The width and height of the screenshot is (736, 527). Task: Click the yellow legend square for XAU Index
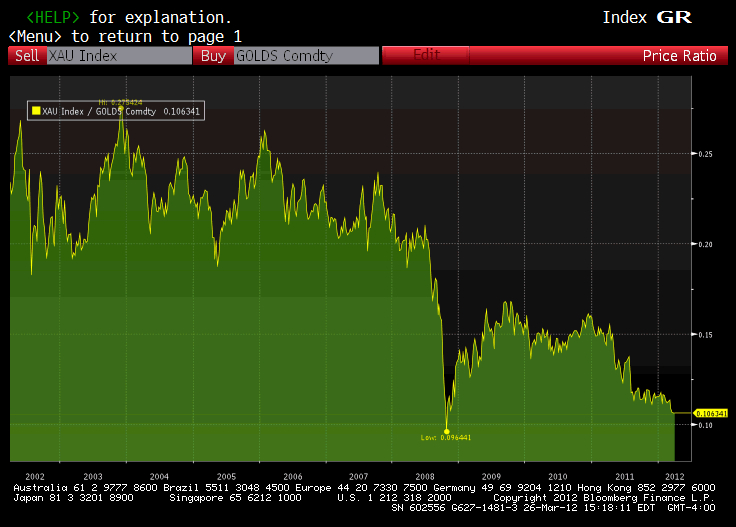point(37,112)
